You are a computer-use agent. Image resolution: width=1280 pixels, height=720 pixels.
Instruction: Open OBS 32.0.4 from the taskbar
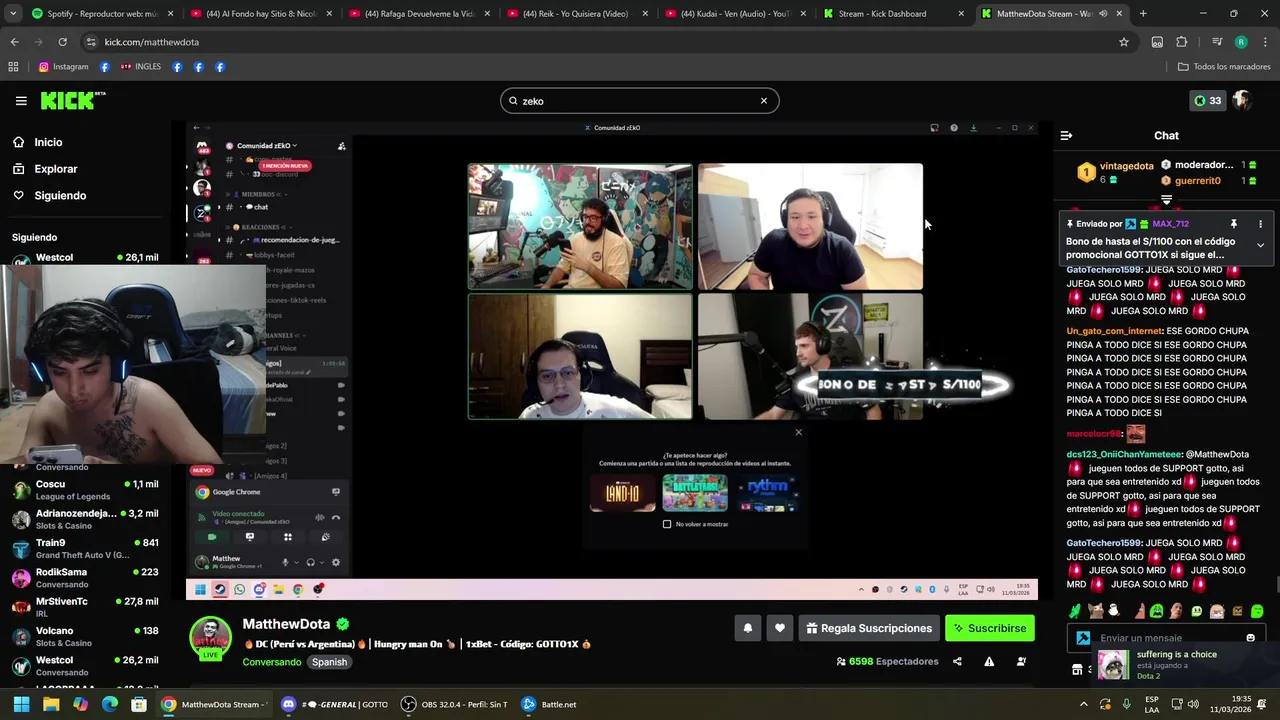tap(454, 704)
